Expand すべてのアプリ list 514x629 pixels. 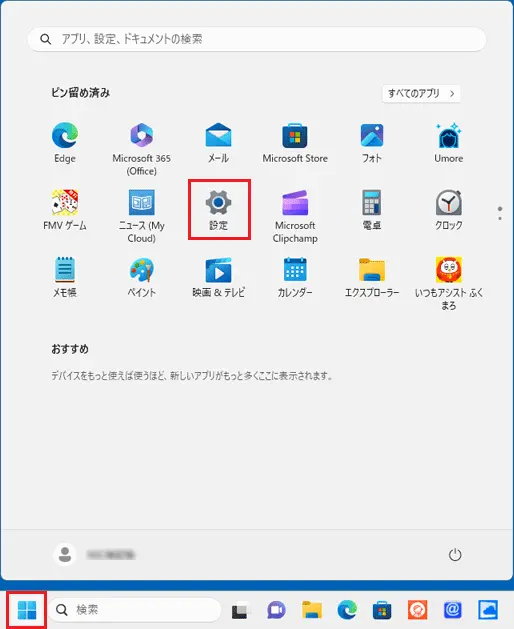click(421, 93)
